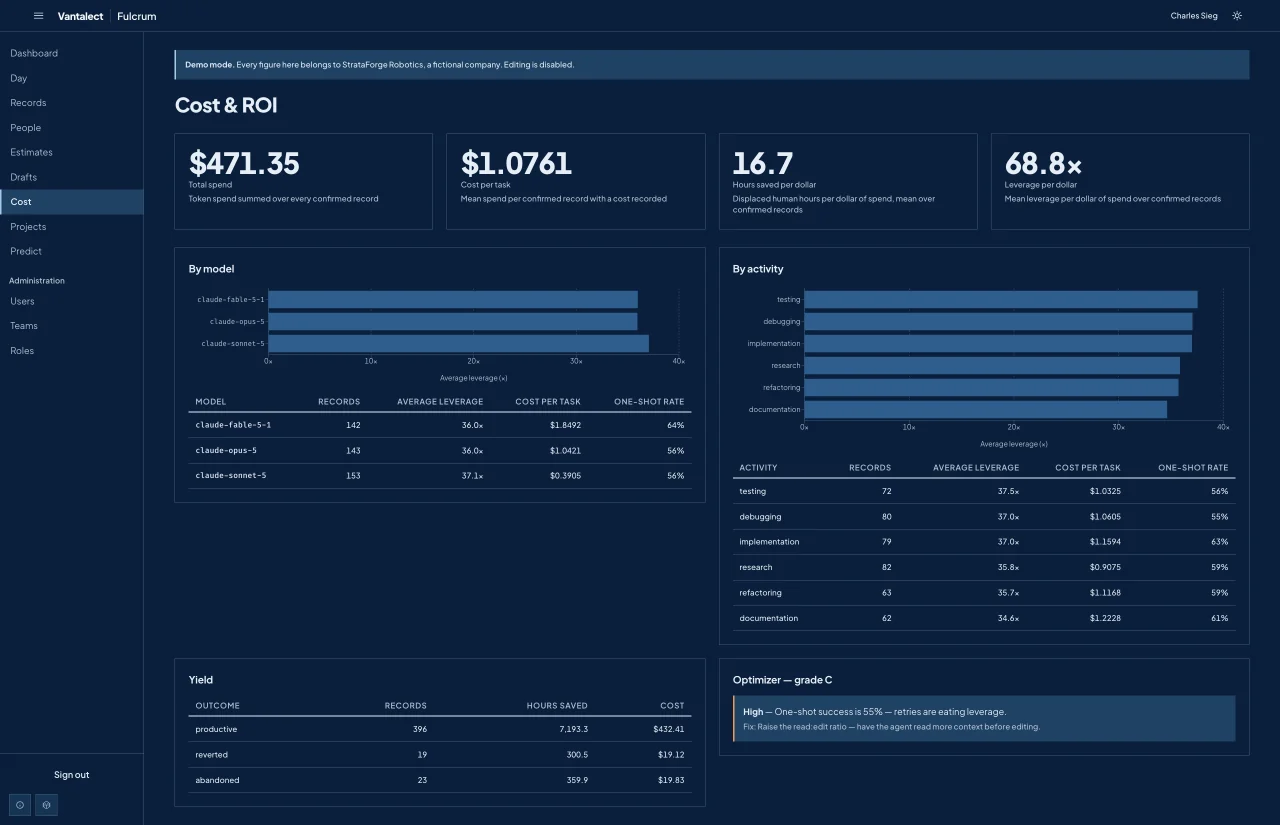Click the $1.2228 cost cell for documentation
Viewport: 1280px width, 825px height.
tap(1105, 618)
